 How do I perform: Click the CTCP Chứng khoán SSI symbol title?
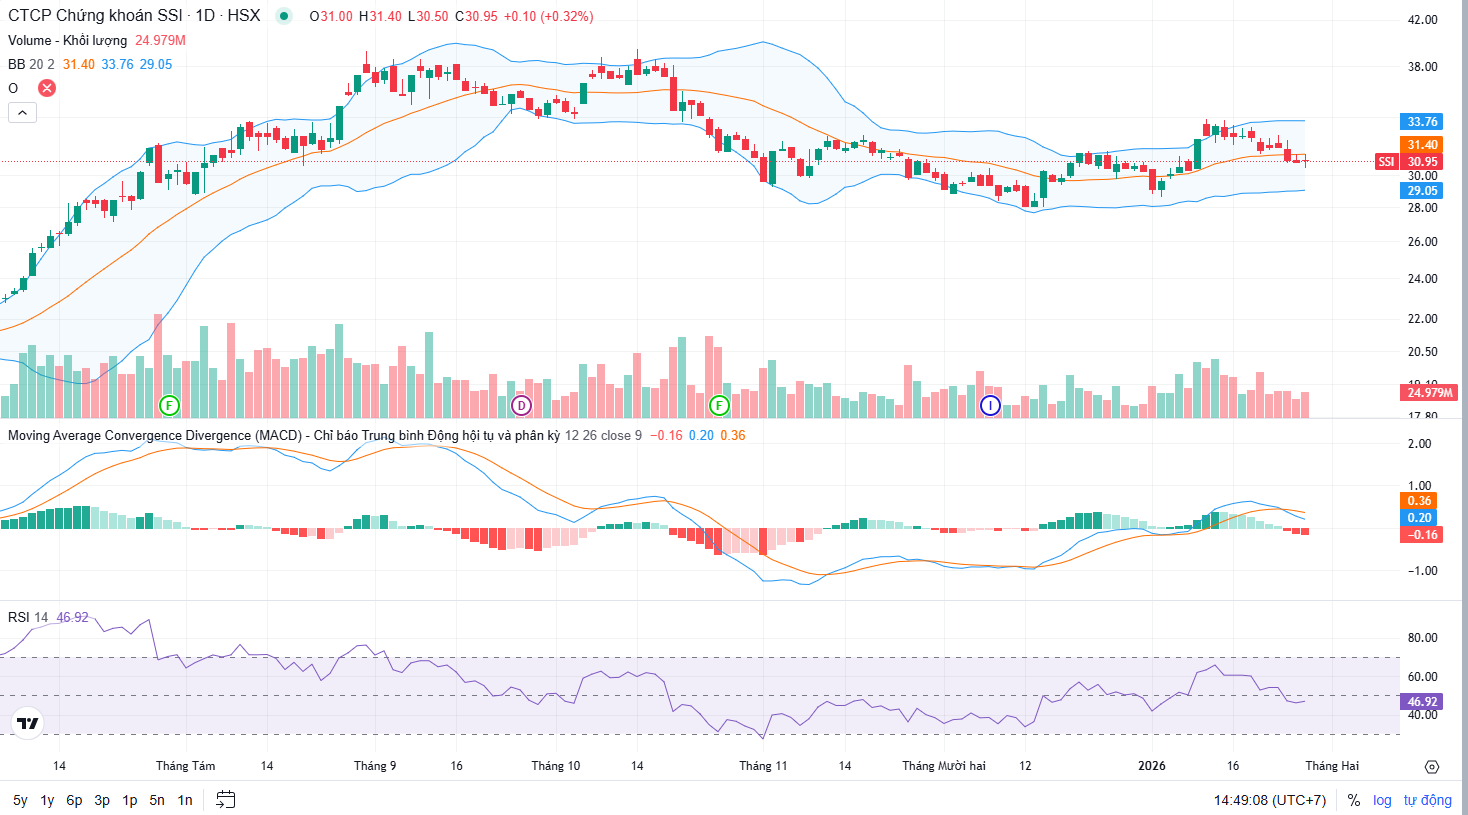pyautogui.click(x=95, y=16)
